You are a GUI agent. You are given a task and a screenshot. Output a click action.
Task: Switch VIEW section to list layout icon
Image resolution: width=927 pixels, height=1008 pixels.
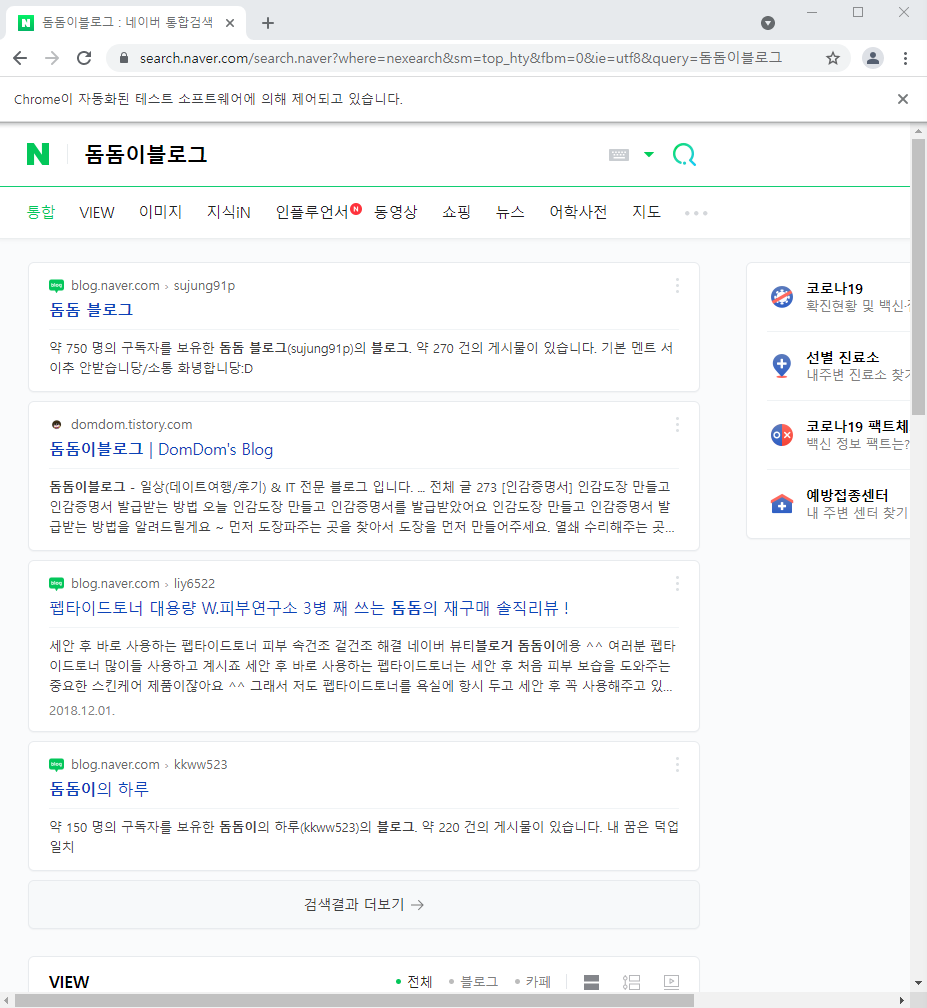point(631,982)
